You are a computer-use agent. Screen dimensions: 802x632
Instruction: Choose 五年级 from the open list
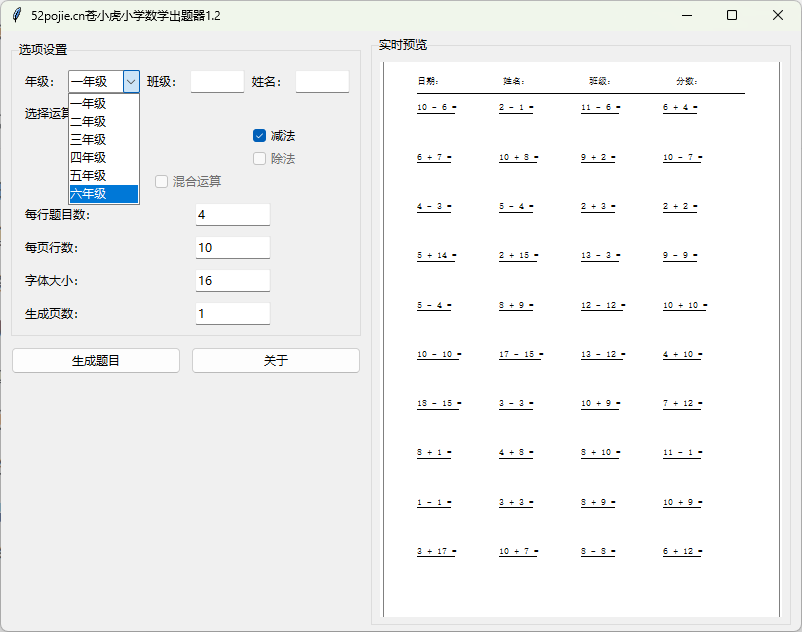click(x=103, y=176)
